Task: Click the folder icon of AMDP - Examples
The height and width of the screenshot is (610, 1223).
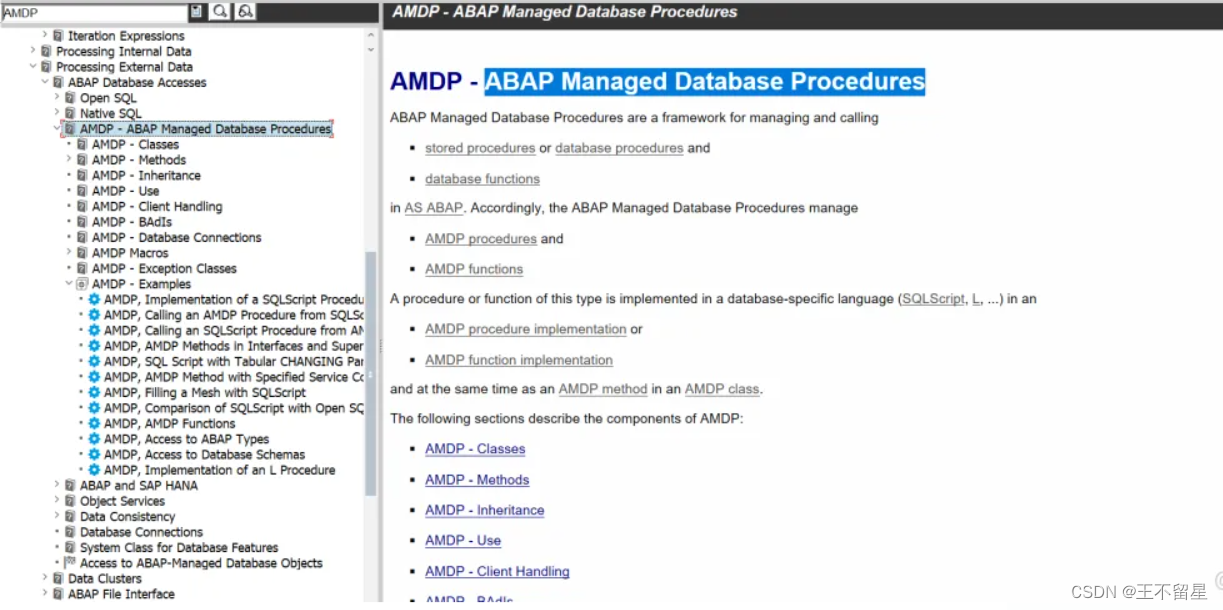Action: tap(82, 284)
